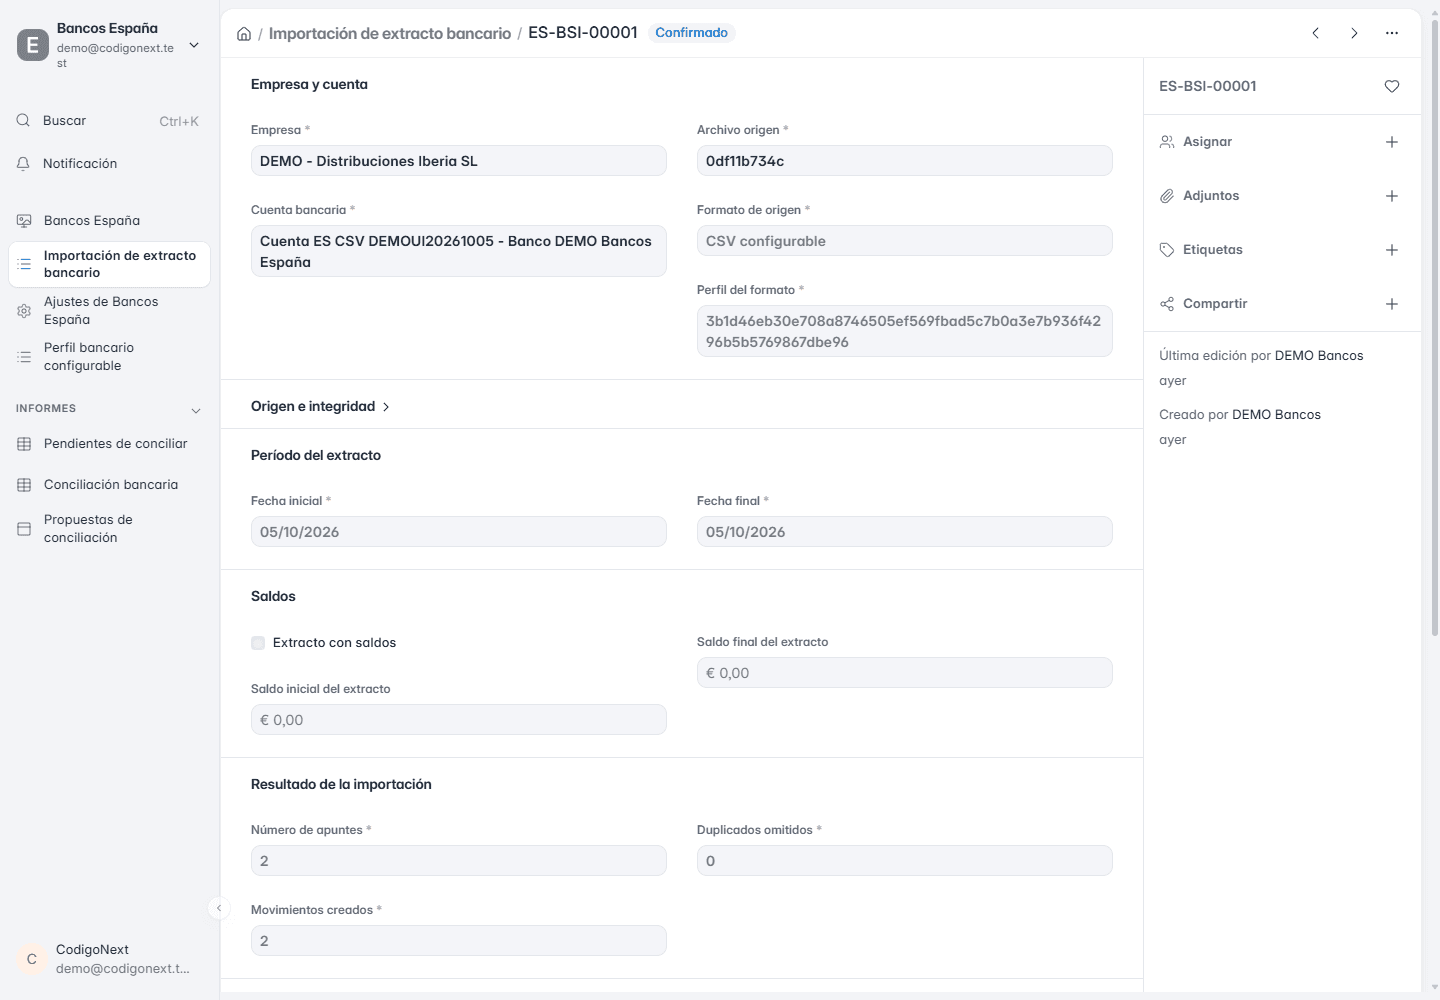This screenshot has width=1440, height=1000.
Task: Click table icon beside Pendientes de conciliar
Action: [x=24, y=444]
